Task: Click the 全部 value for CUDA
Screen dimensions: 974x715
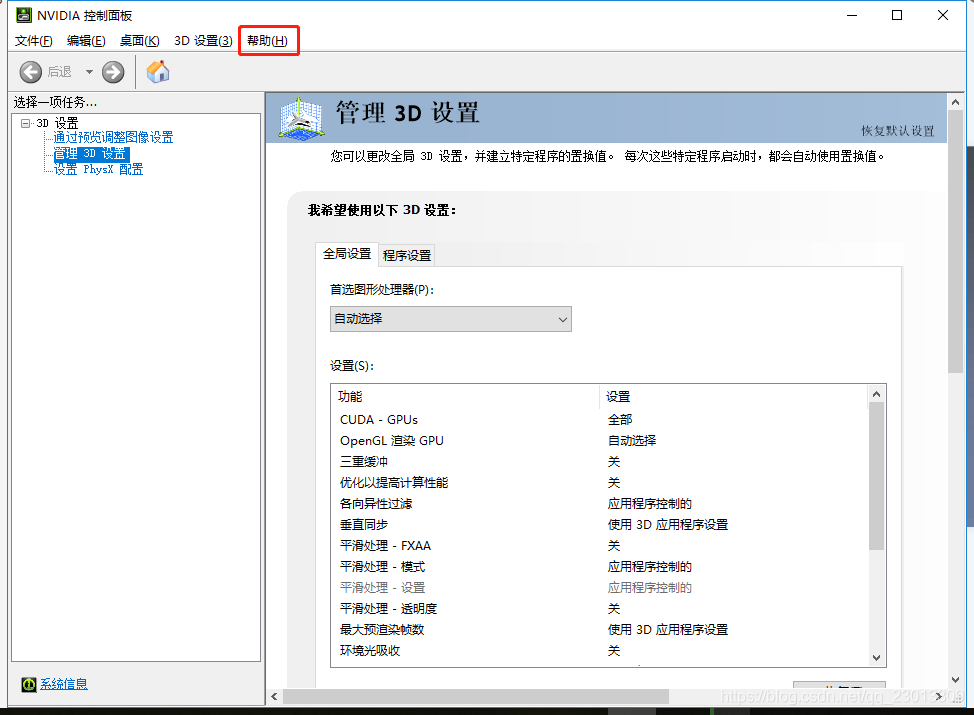Action: (620, 420)
